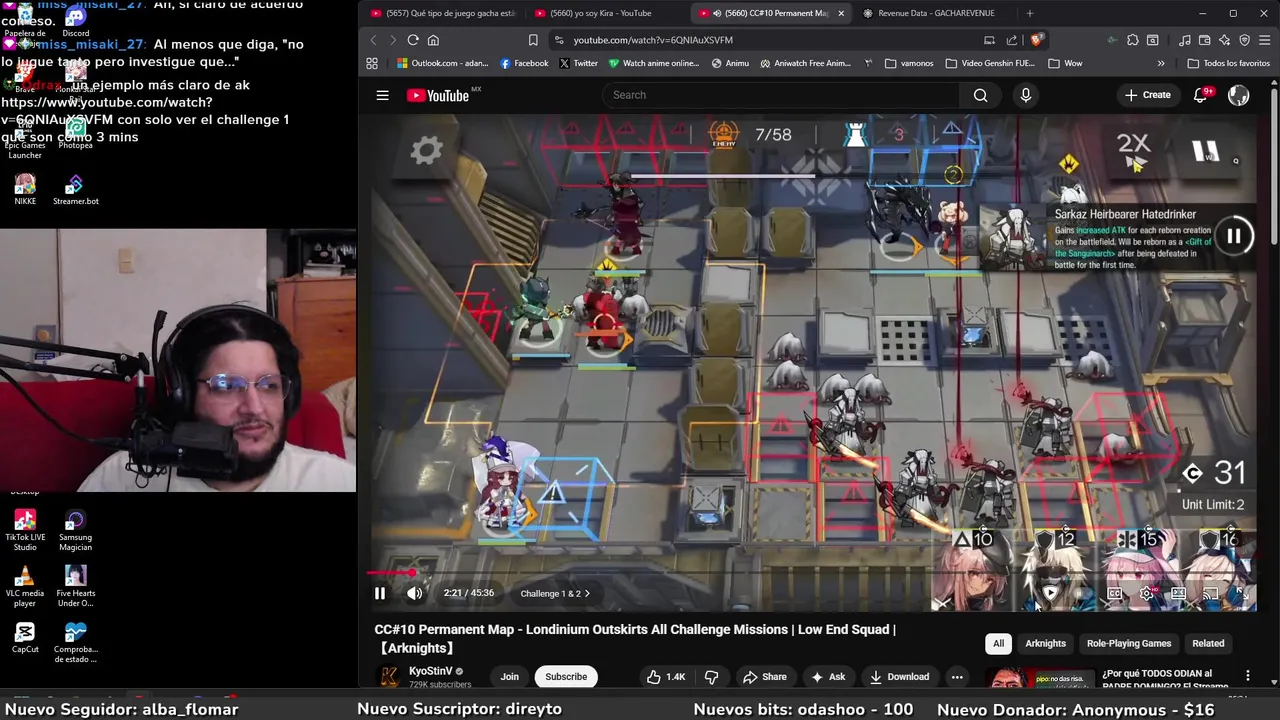Open the NIKKE desktop shortcut
The width and height of the screenshot is (1280, 720).
pyautogui.click(x=25, y=189)
